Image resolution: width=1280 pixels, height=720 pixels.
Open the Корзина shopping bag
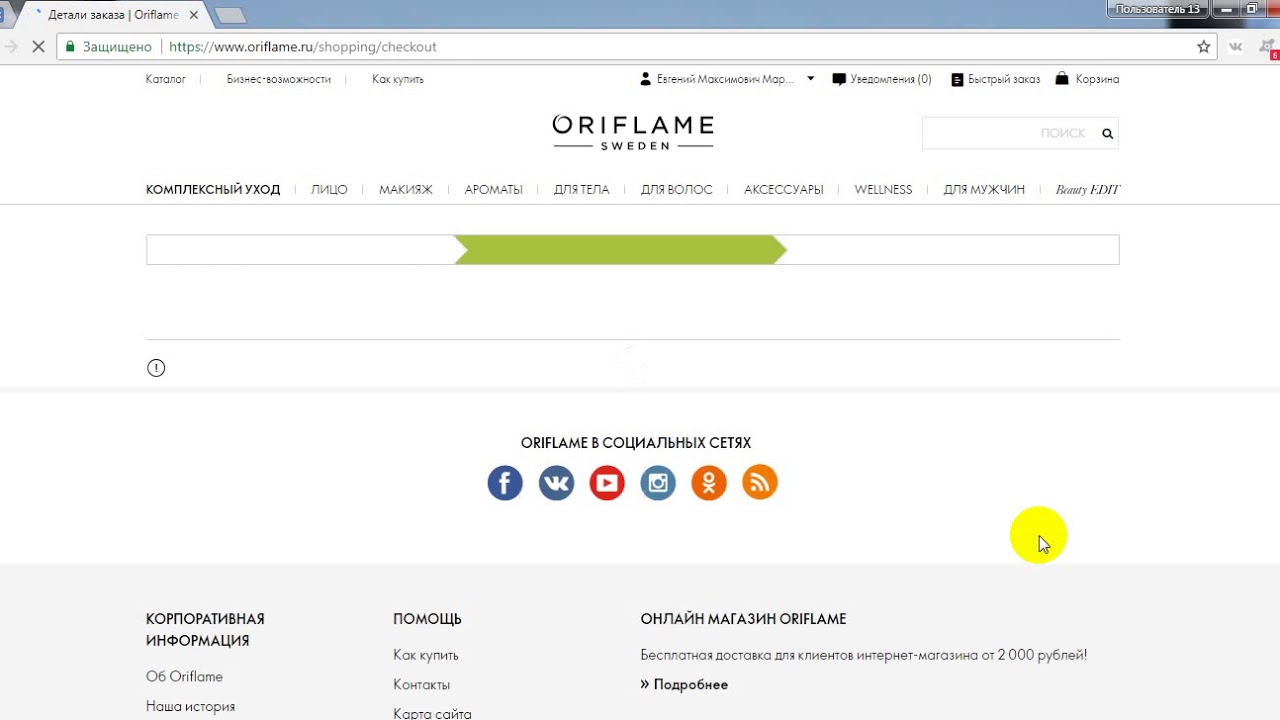click(1087, 79)
